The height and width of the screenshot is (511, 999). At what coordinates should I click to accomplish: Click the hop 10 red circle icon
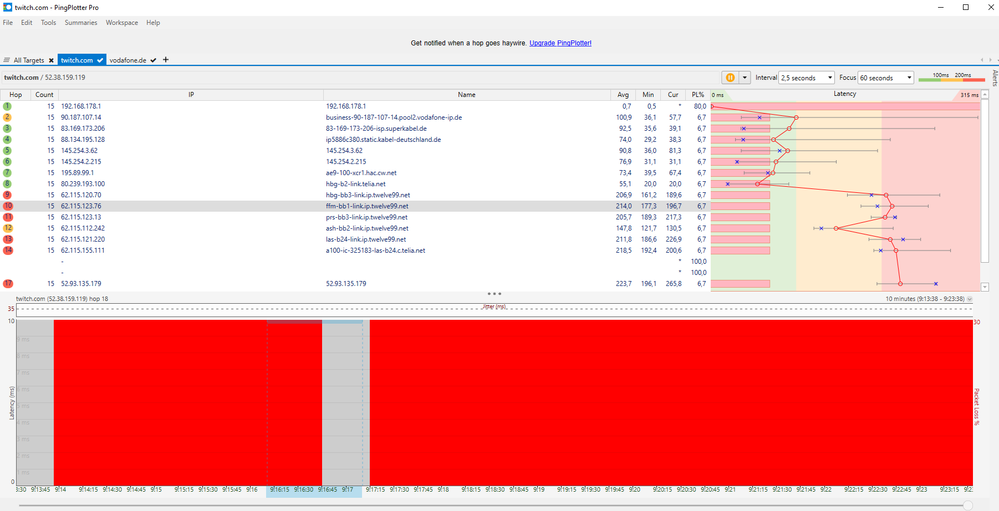point(7,206)
